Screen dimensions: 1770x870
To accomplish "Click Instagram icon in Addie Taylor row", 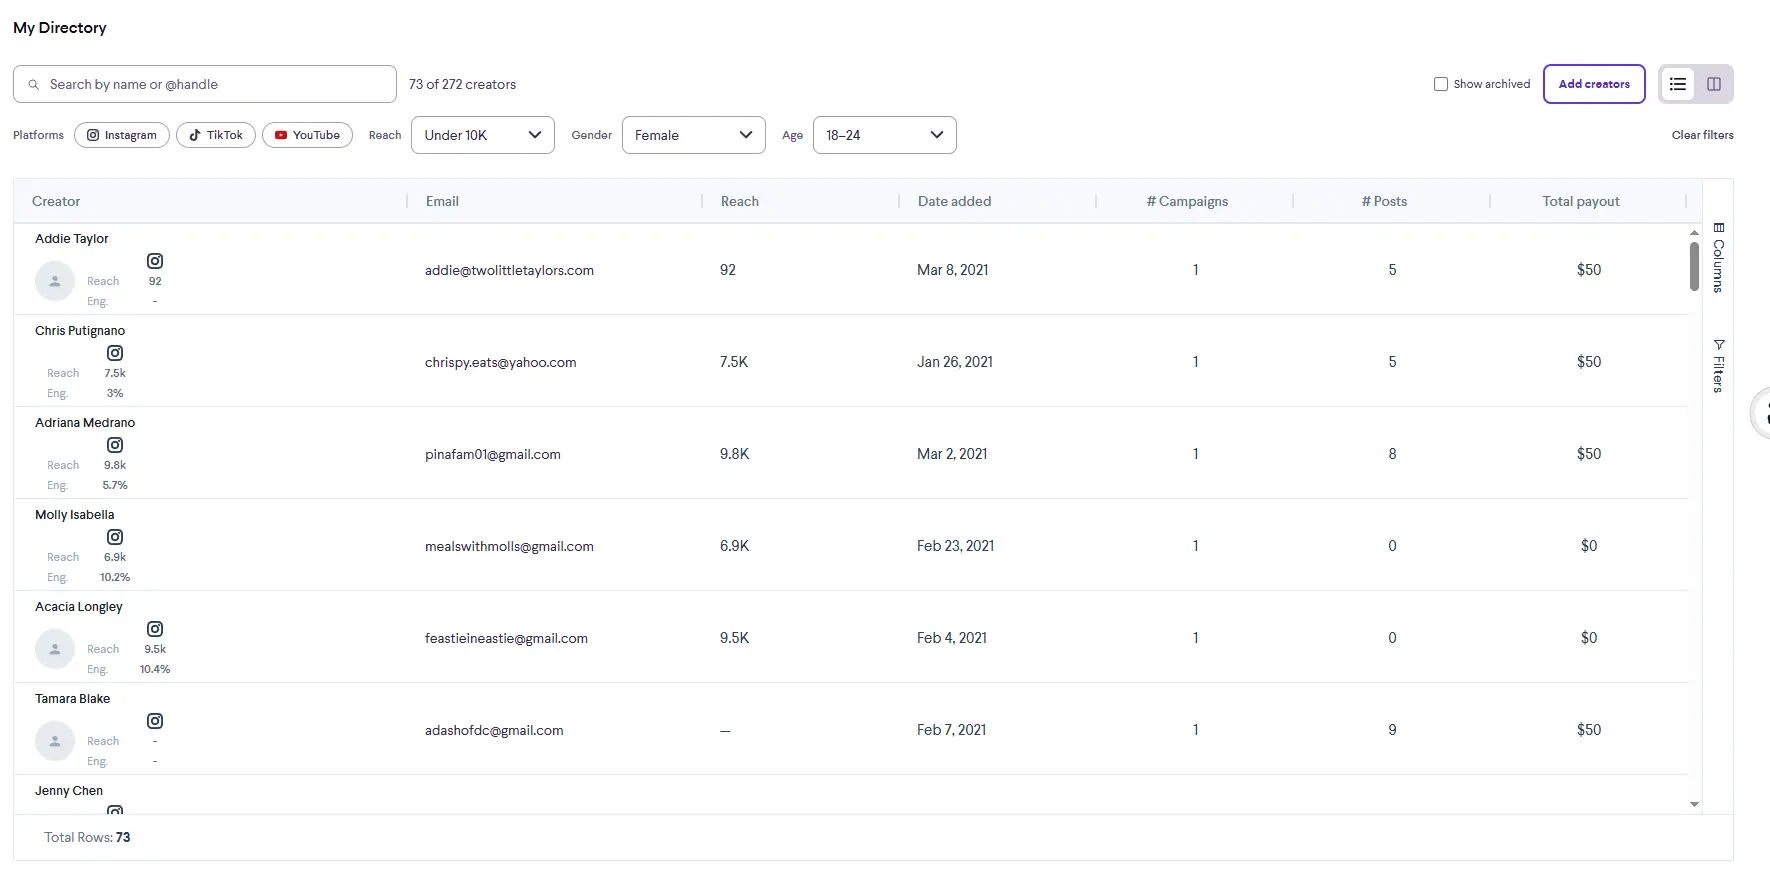I will point(155,261).
